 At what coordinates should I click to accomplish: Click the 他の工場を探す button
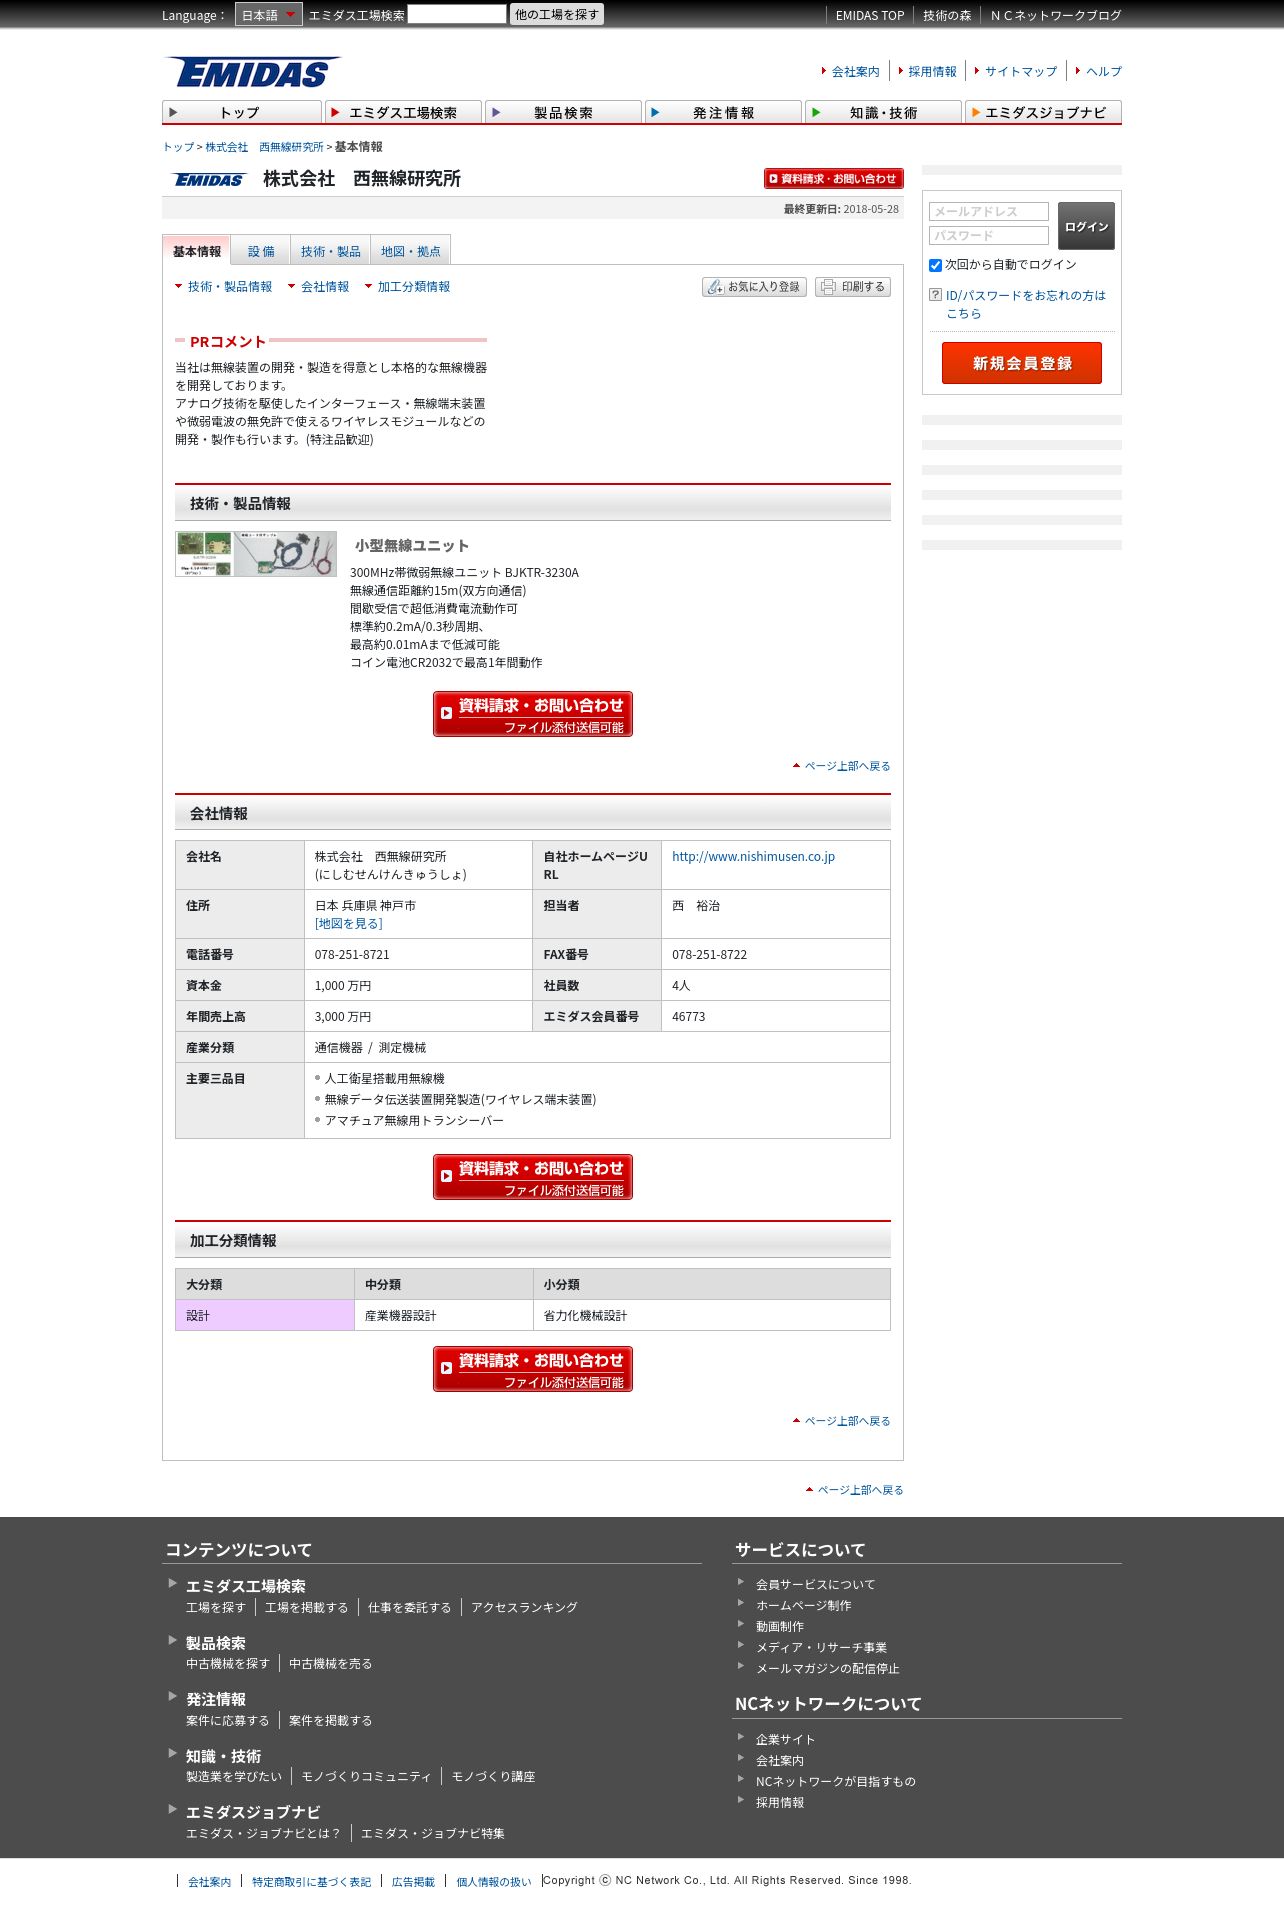(557, 14)
